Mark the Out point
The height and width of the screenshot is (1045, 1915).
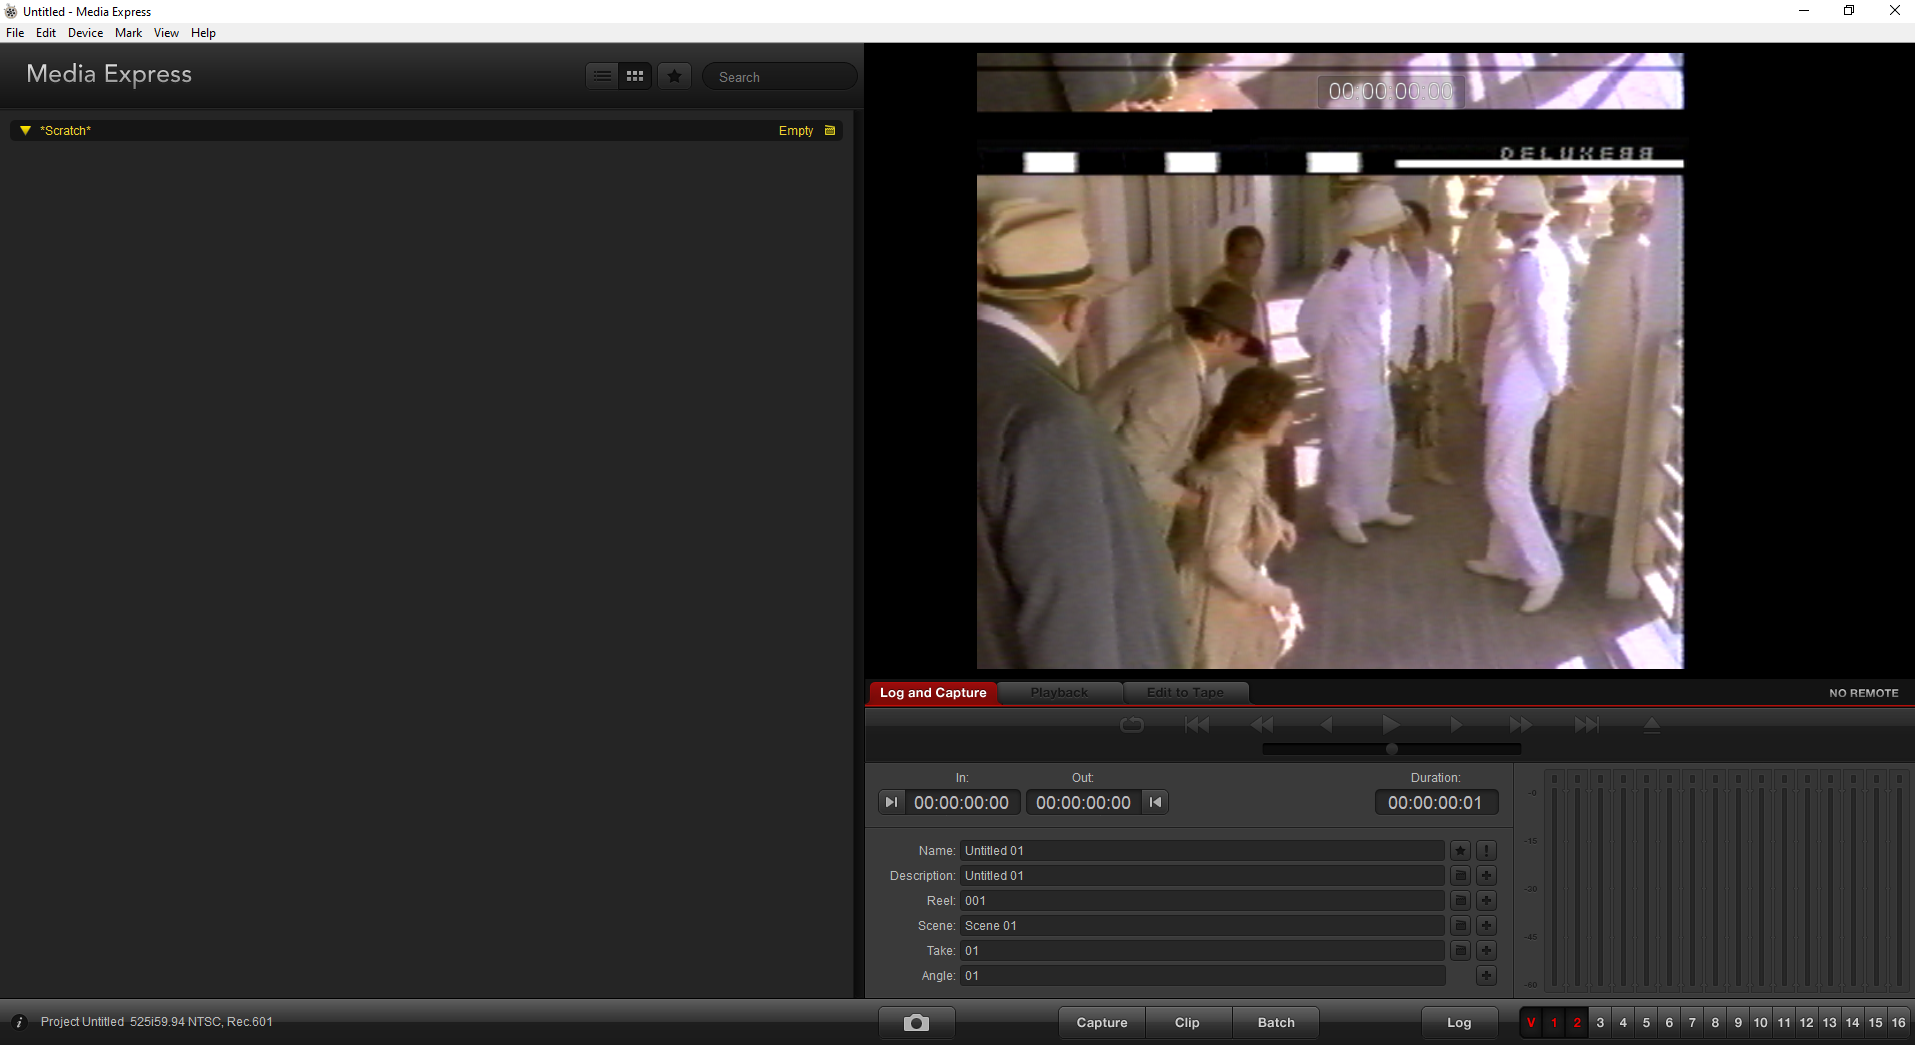coord(1156,802)
